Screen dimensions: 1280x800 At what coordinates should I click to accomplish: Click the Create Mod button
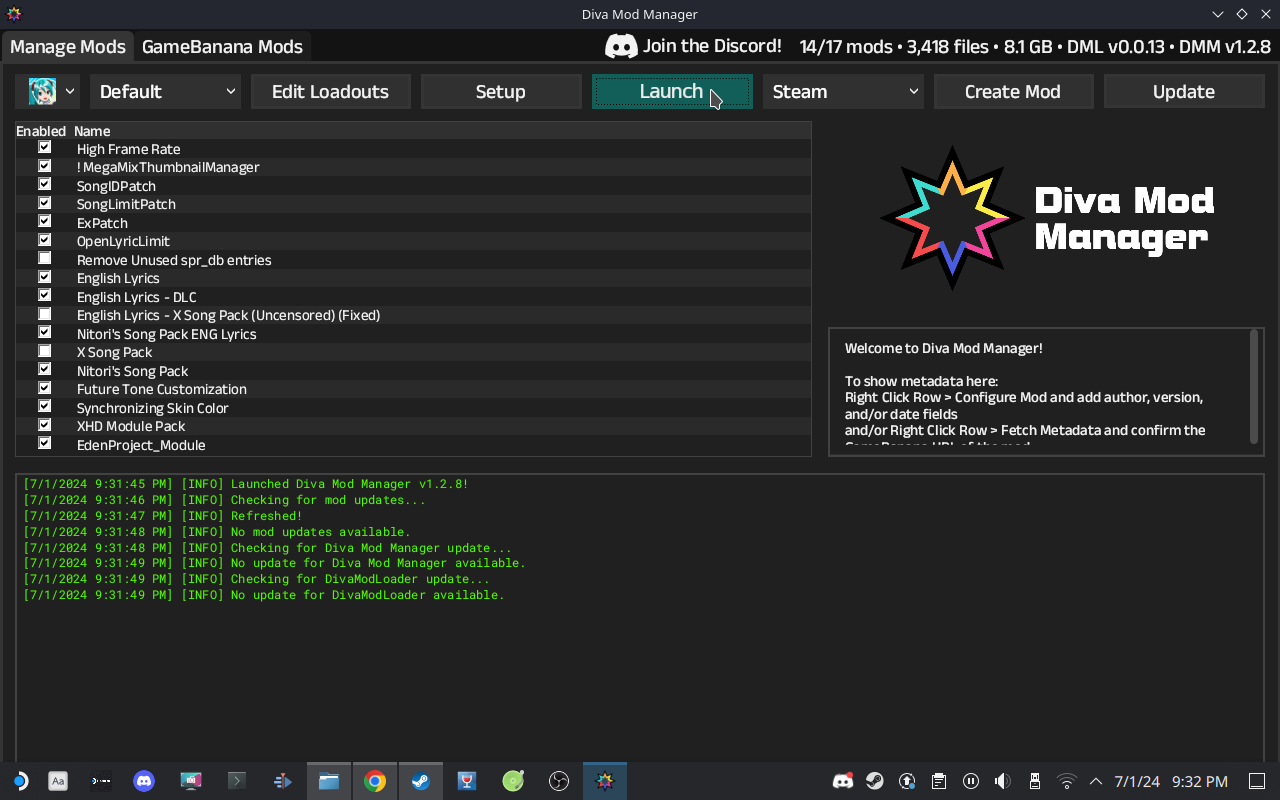click(1013, 91)
